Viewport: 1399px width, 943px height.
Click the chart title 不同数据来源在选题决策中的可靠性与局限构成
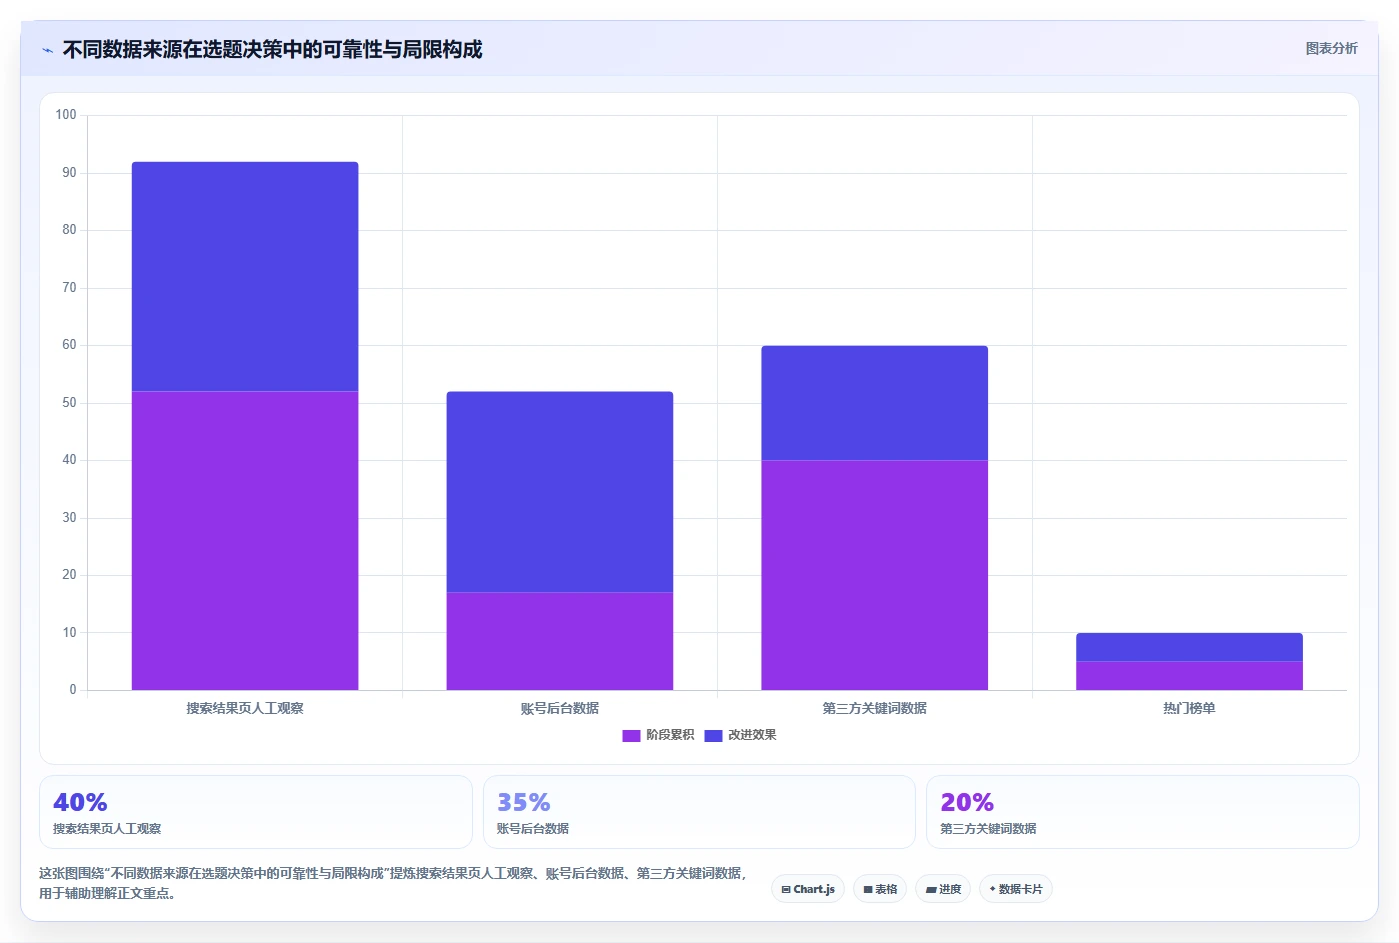click(272, 50)
